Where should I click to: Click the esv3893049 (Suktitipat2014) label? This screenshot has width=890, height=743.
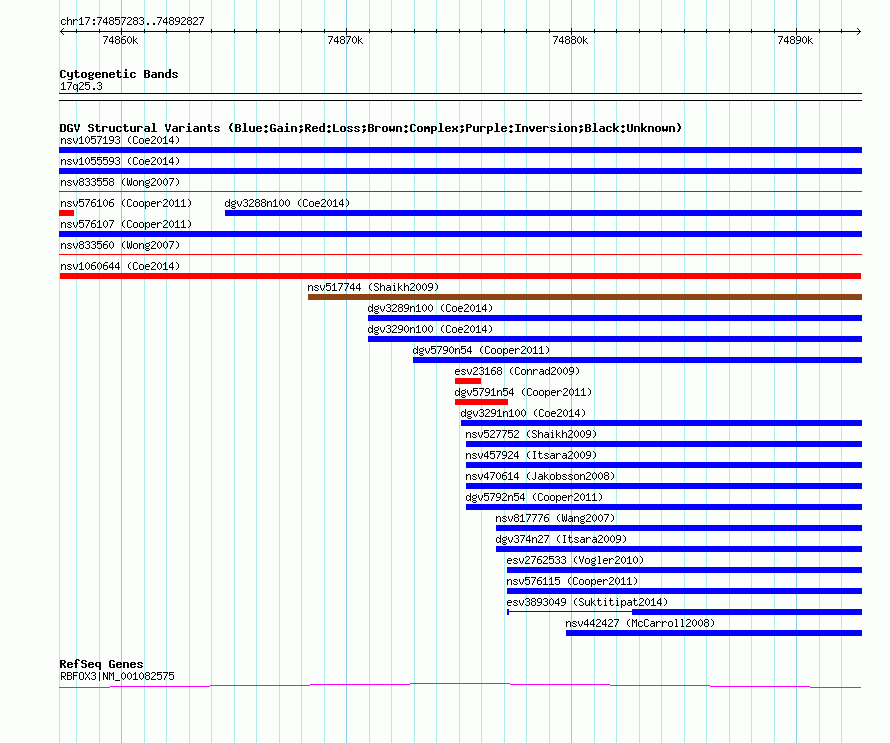pyautogui.click(x=587, y=602)
